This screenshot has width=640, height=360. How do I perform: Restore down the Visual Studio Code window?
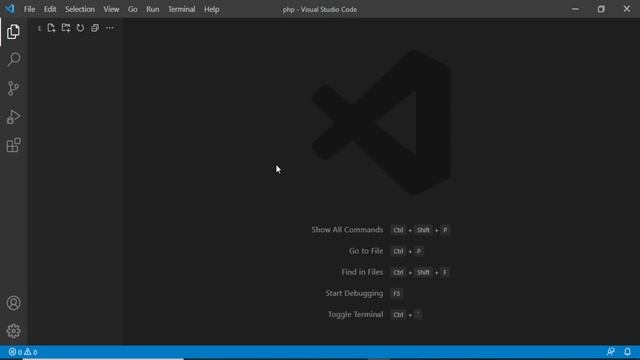point(601,9)
